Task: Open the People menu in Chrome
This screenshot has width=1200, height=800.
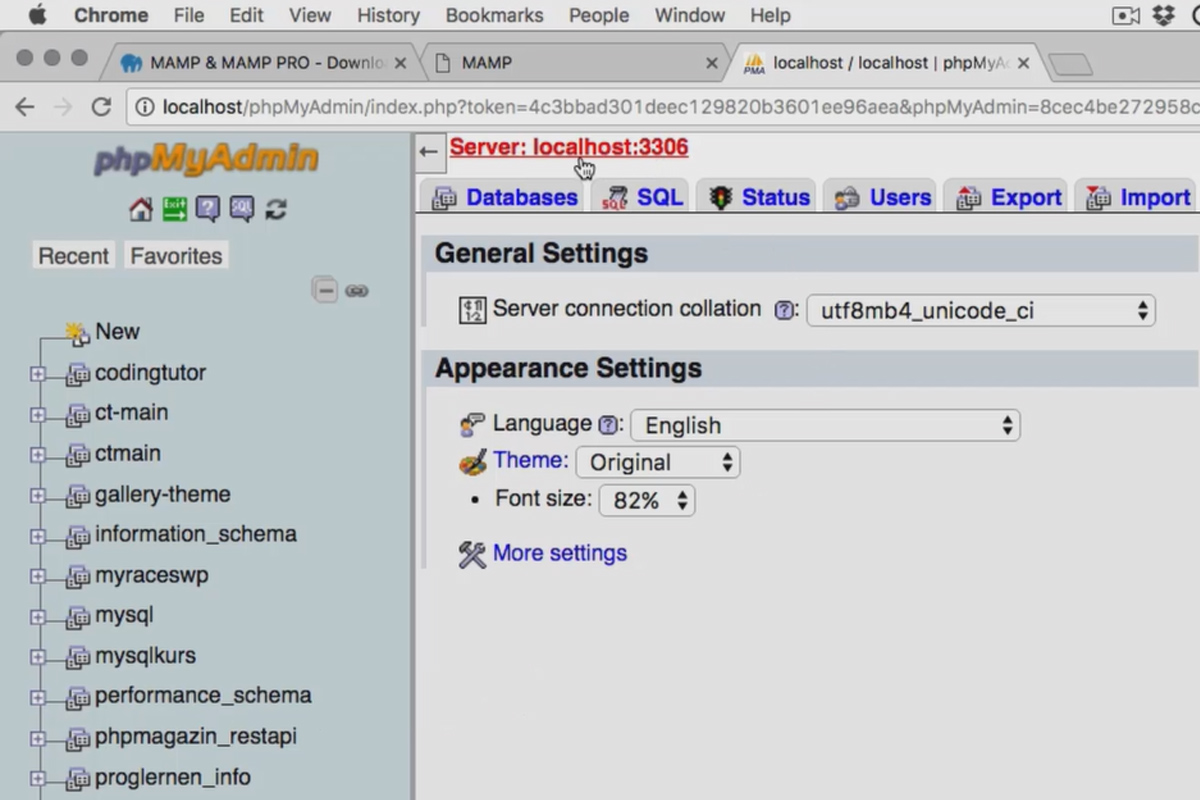Action: [599, 15]
